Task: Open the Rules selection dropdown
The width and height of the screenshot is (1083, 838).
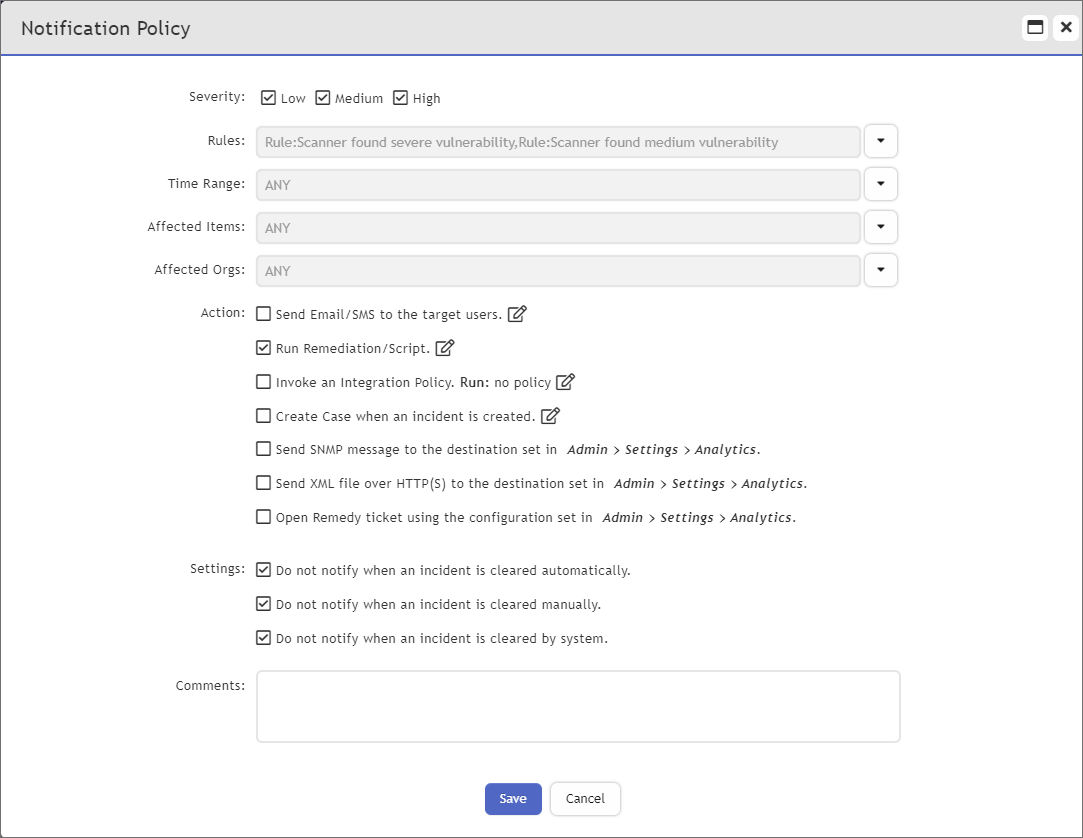Action: point(880,141)
